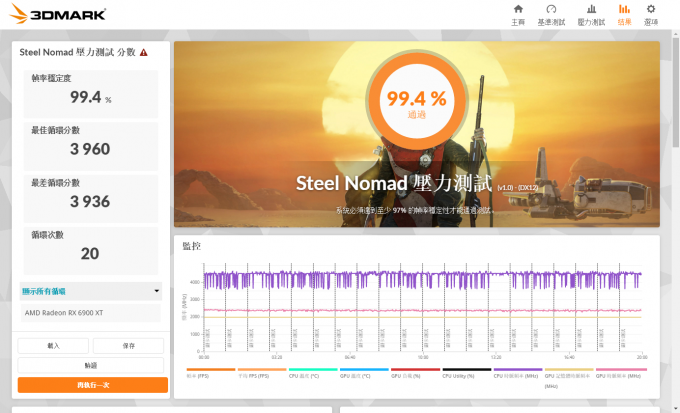
Task: Click the wide white button below 載入
Action: coord(91,365)
